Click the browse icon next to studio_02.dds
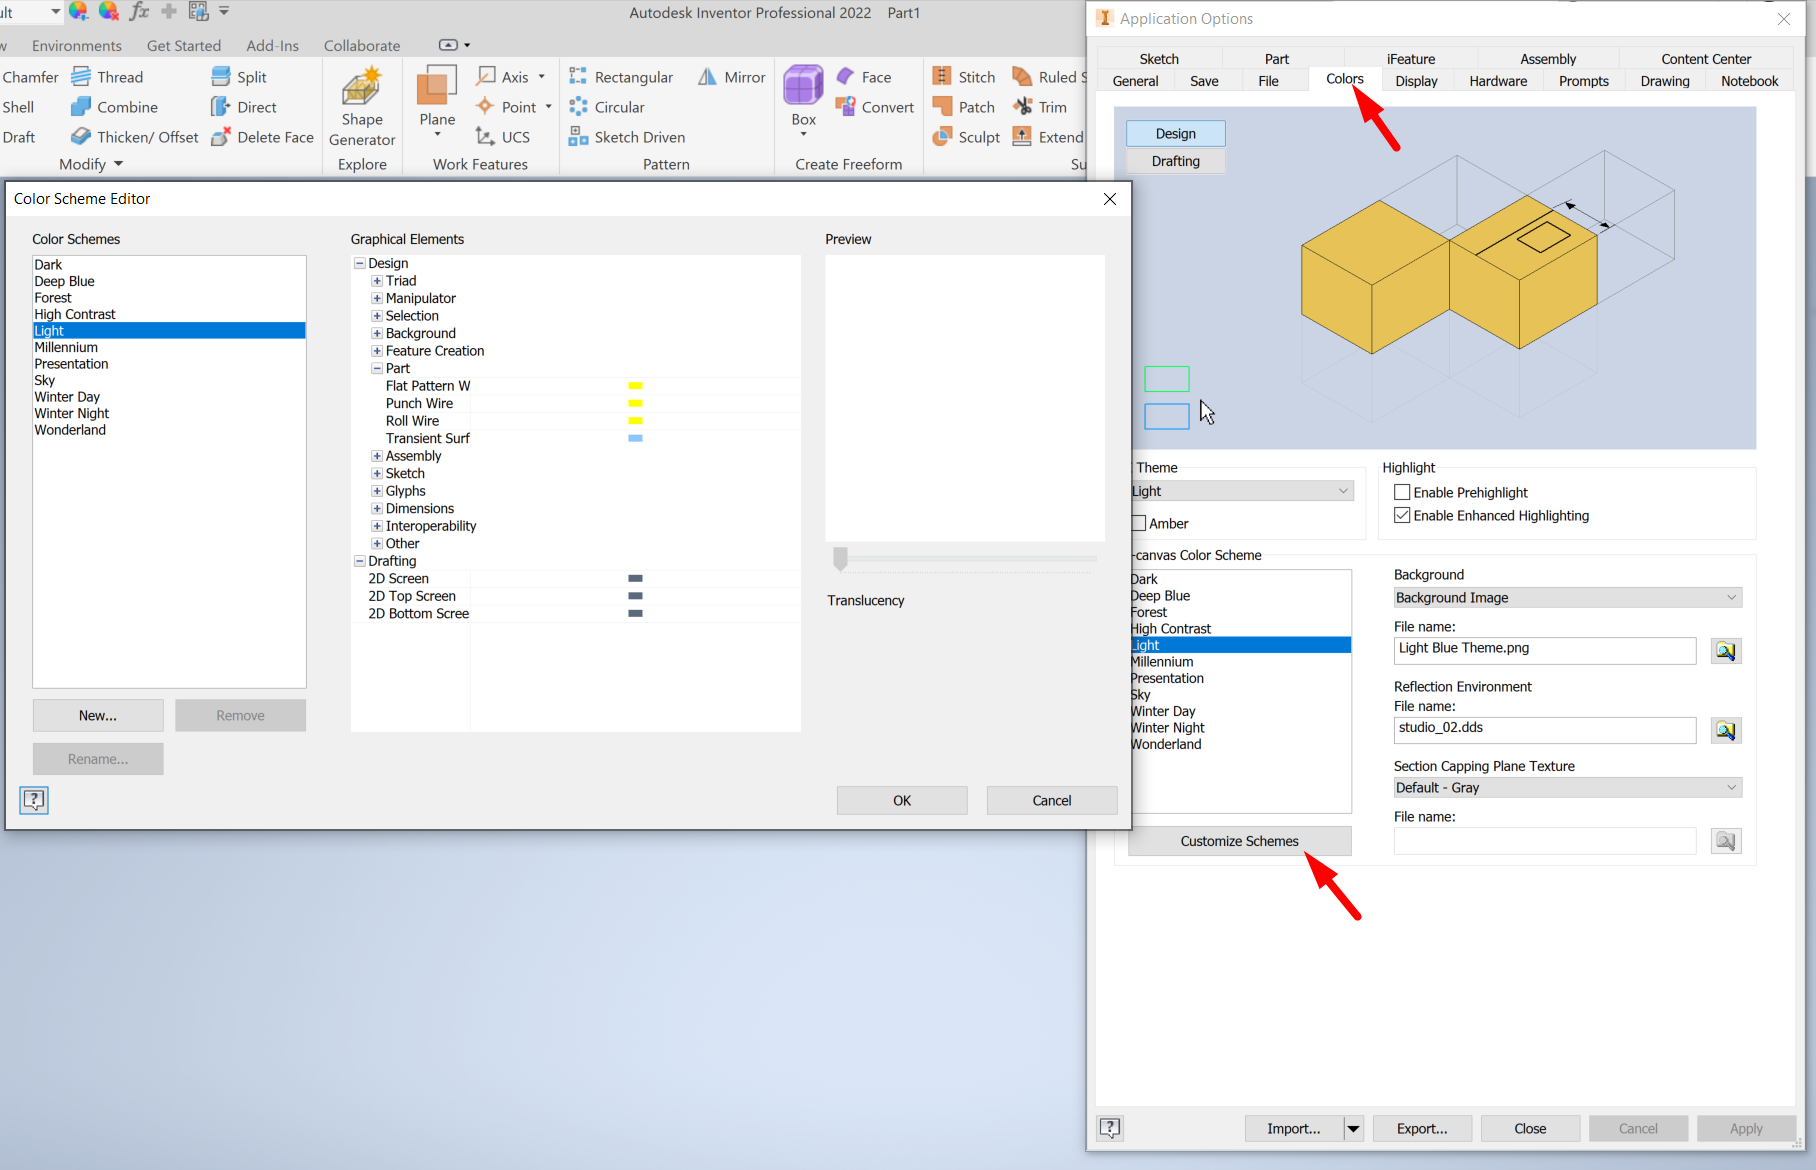1816x1170 pixels. (1725, 730)
